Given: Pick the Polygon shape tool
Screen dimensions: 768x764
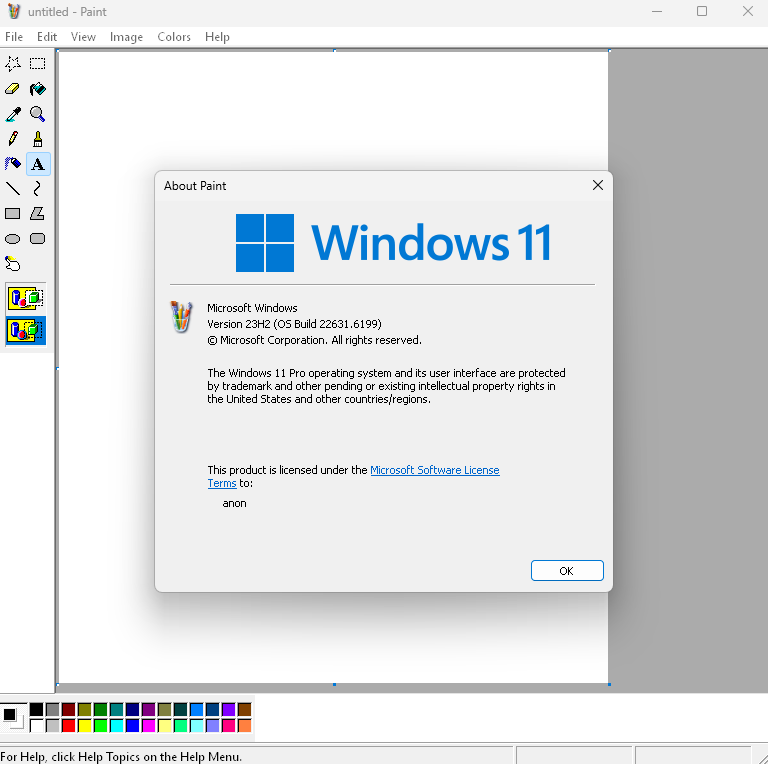Looking at the screenshot, I should 38,214.
